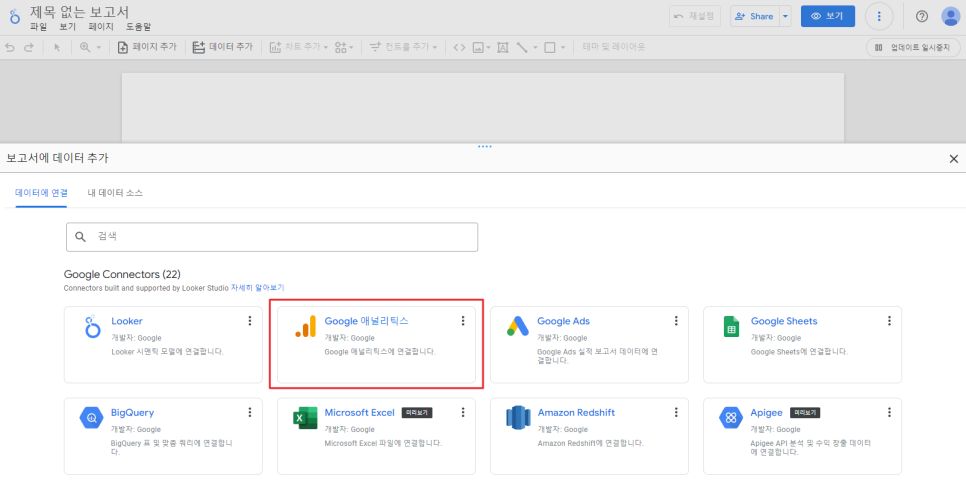Select the Google Ads connector
This screenshot has width=966, height=482.
point(590,345)
